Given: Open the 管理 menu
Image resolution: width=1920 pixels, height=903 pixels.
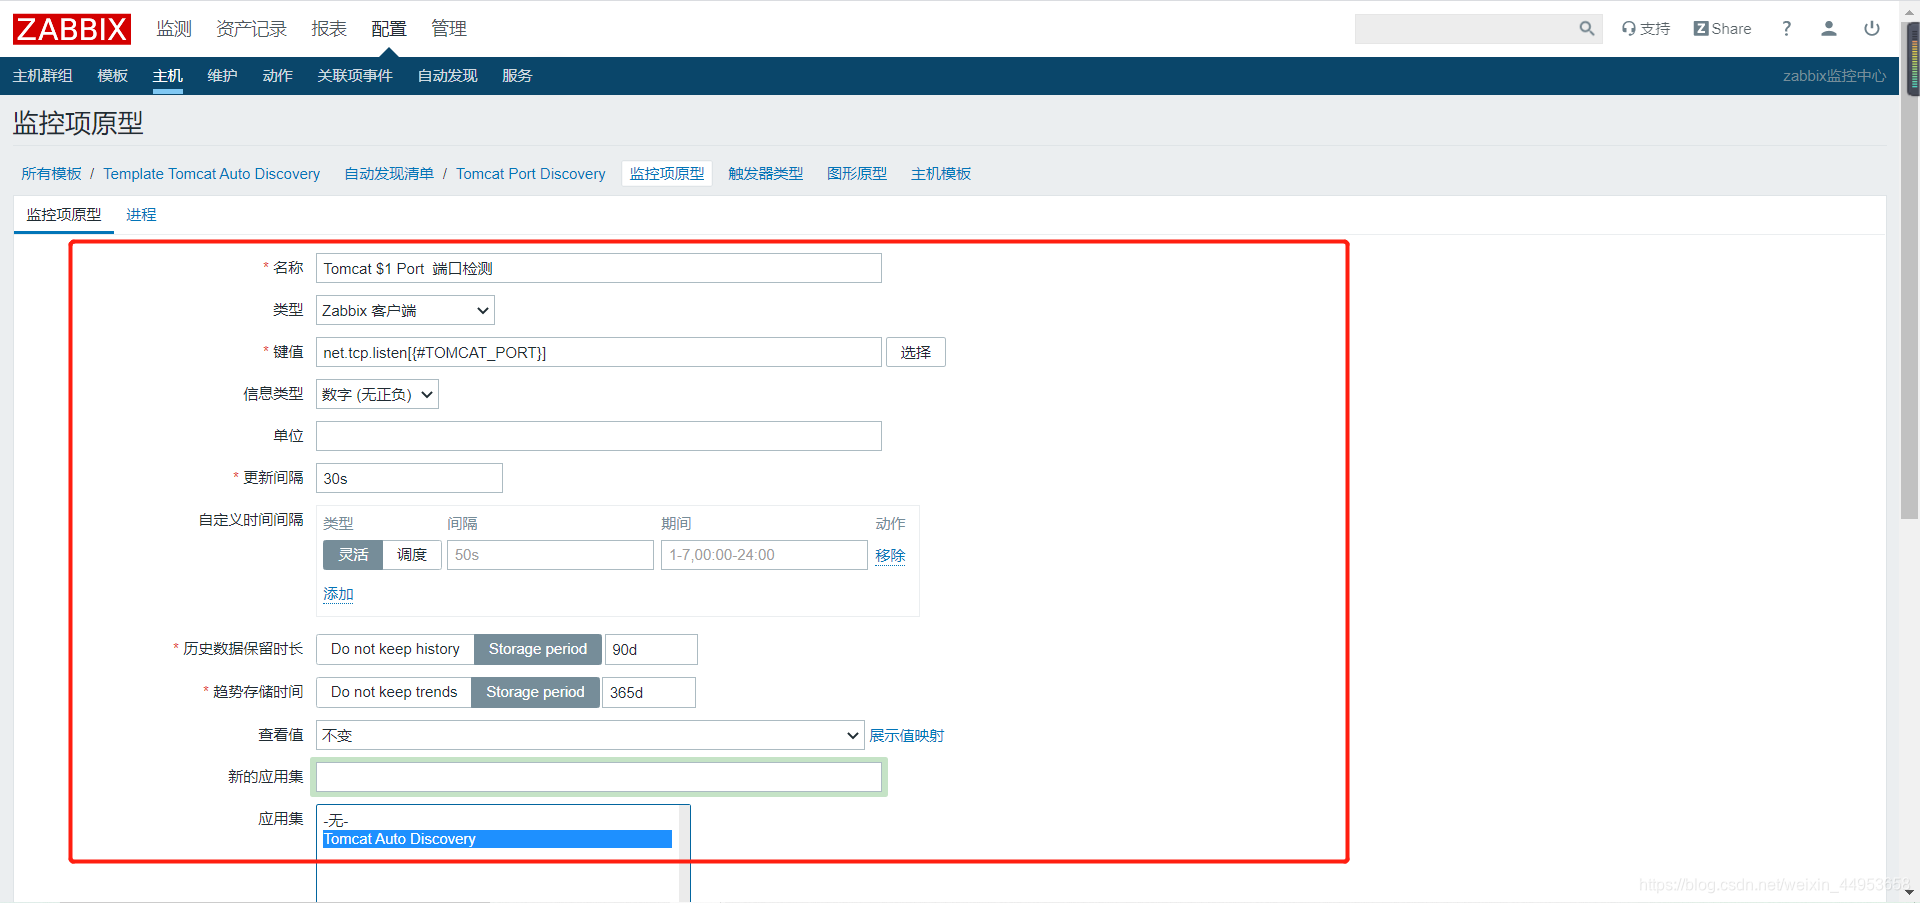Looking at the screenshot, I should 449,29.
